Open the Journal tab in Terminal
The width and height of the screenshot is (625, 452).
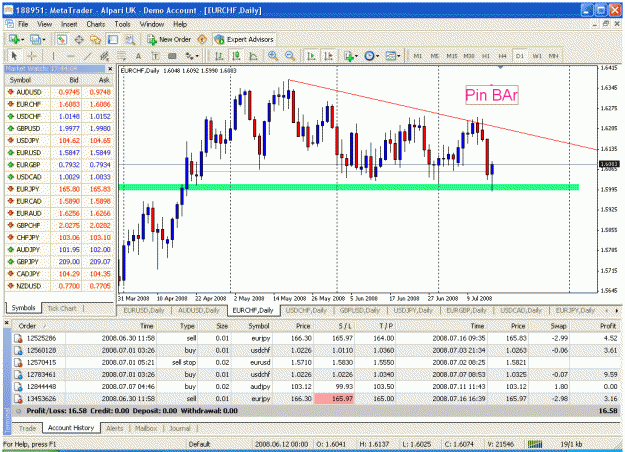click(180, 428)
